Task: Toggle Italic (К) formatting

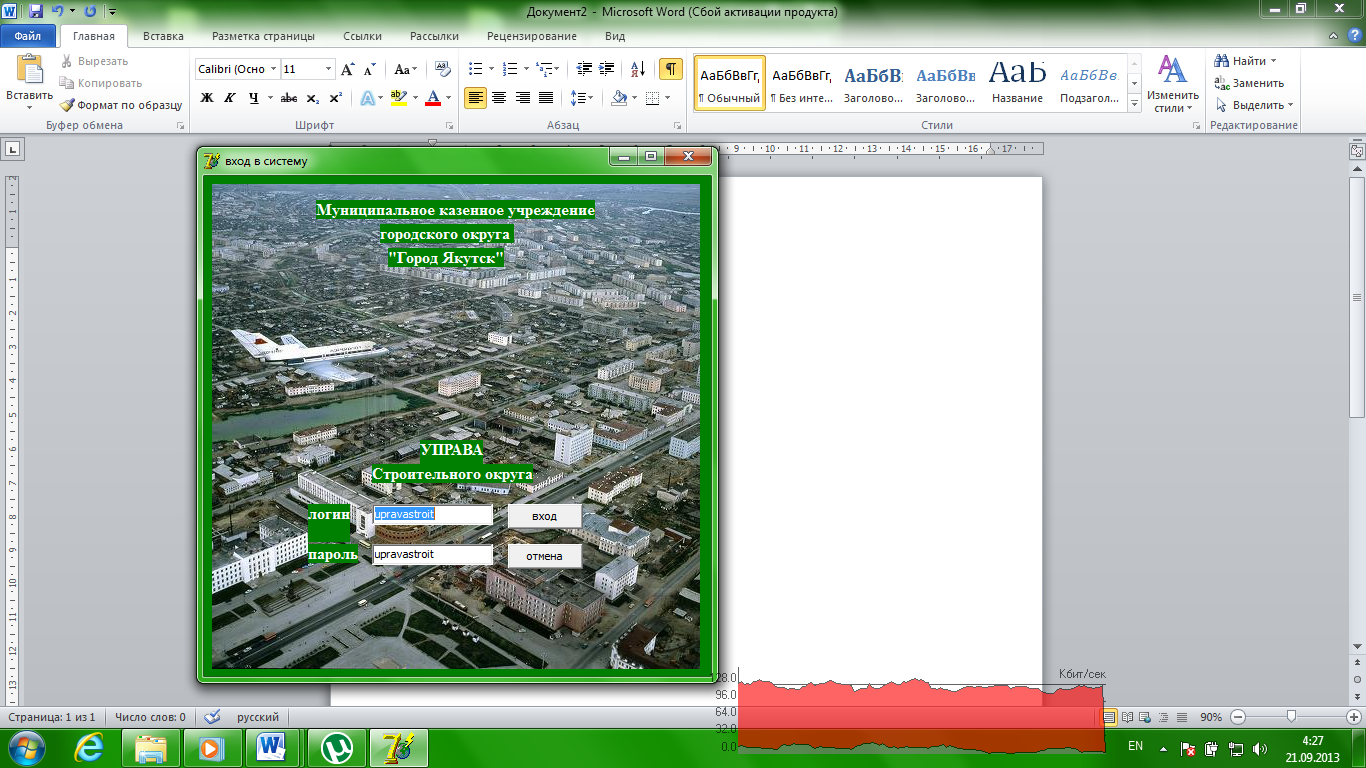Action: click(x=230, y=98)
